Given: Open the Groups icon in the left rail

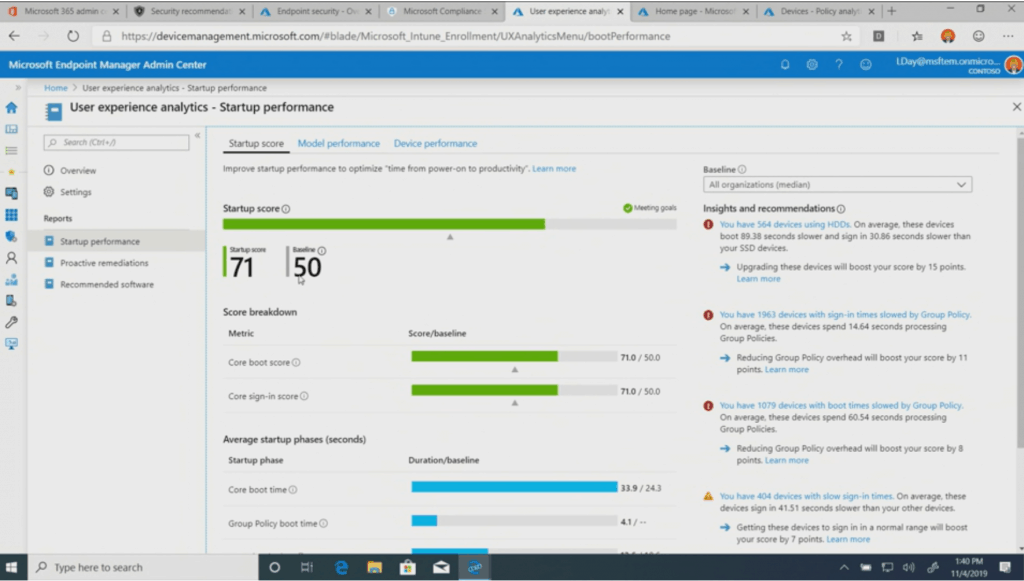Looking at the screenshot, I should coord(11,279).
